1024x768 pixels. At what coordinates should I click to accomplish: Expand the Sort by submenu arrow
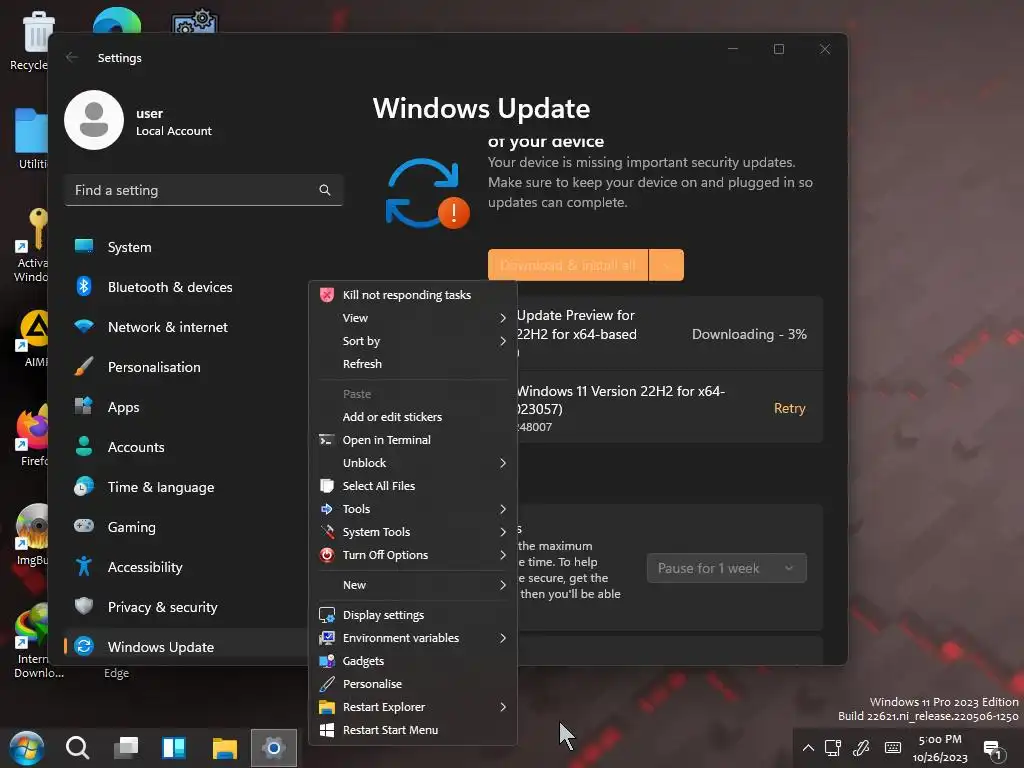[503, 341]
